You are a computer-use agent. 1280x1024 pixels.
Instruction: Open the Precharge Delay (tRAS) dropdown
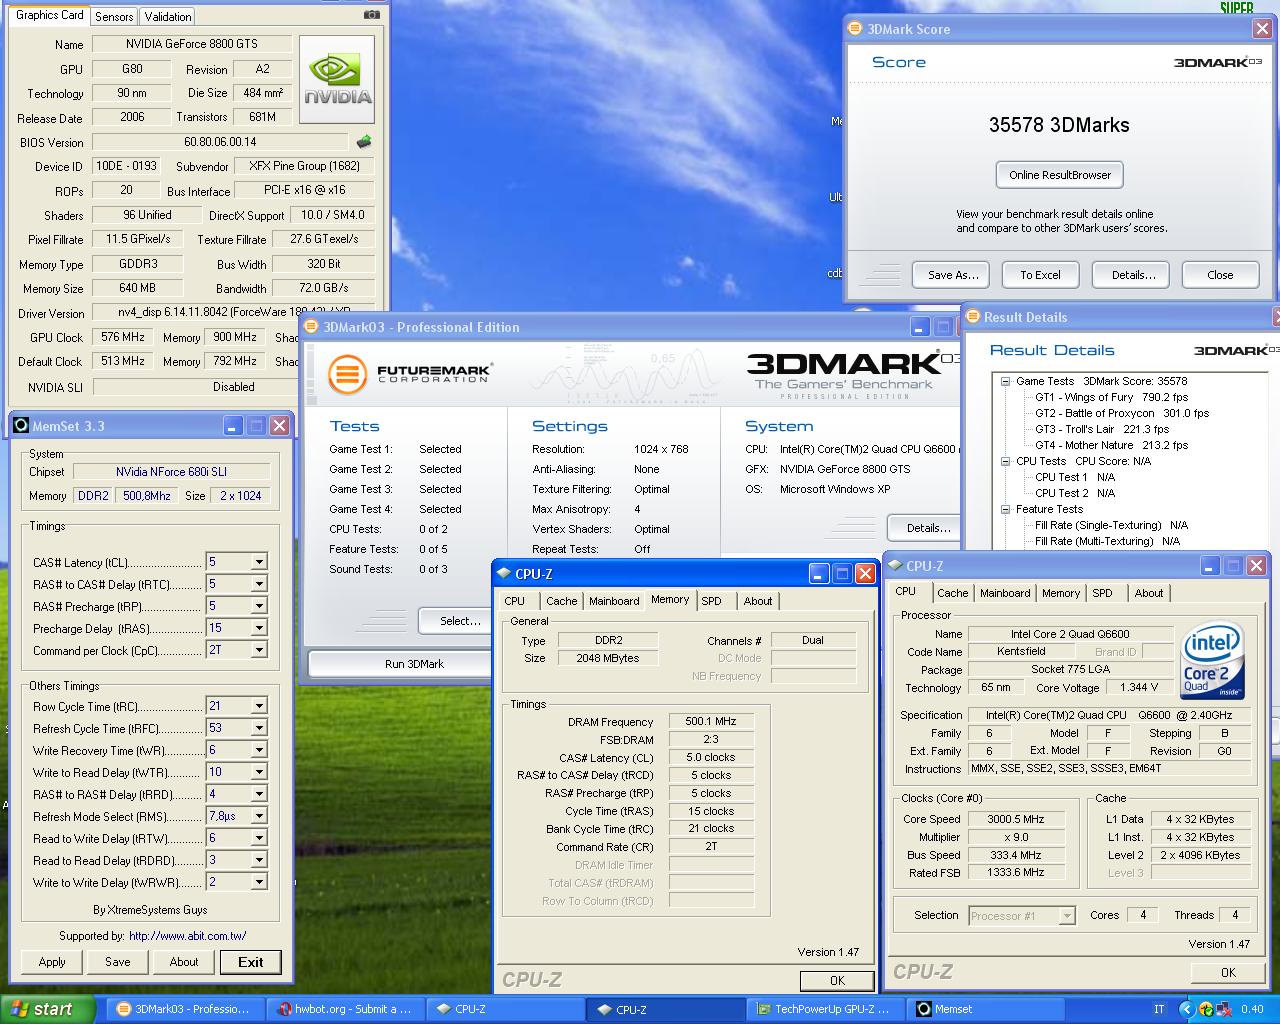click(259, 628)
